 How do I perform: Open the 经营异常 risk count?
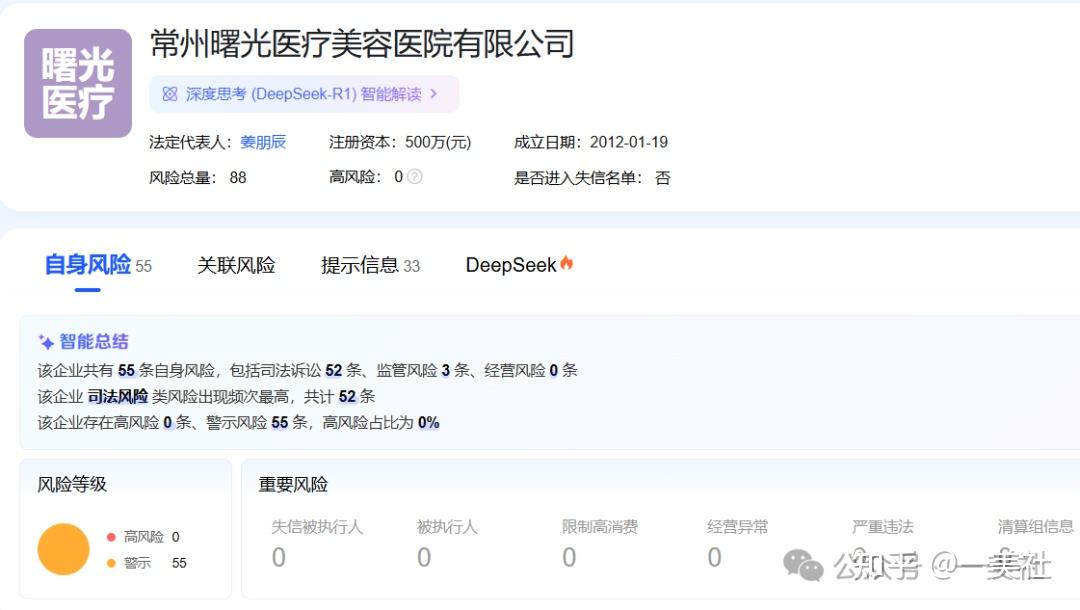pyautogui.click(x=714, y=557)
